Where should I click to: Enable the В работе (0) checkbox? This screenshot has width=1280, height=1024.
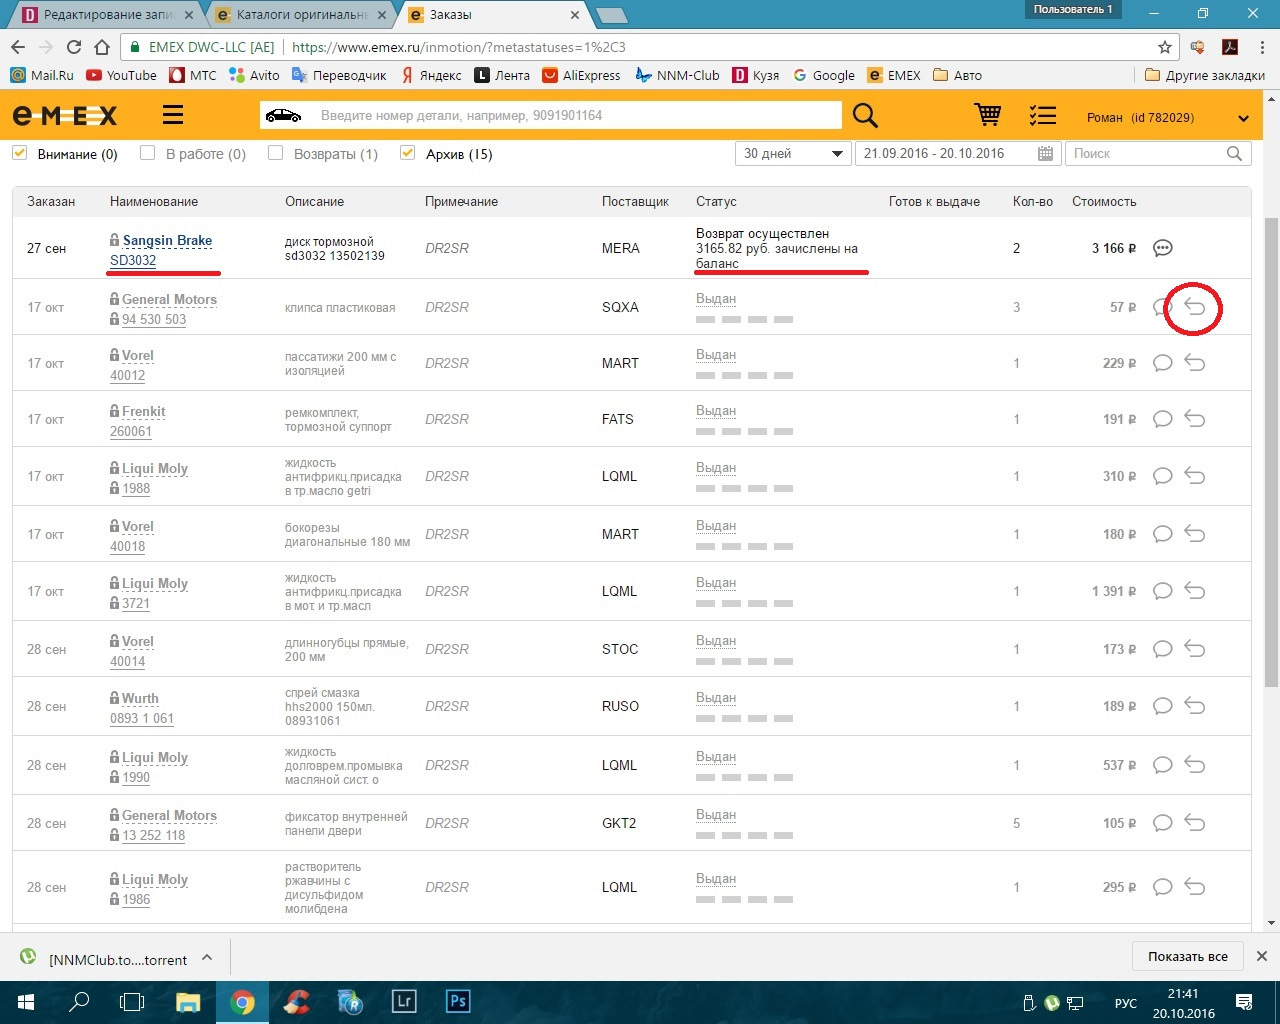coord(148,153)
